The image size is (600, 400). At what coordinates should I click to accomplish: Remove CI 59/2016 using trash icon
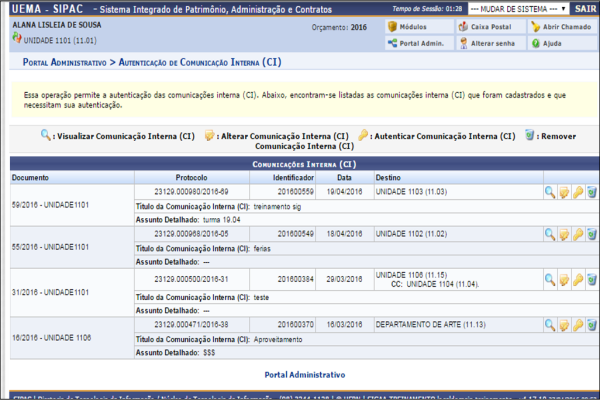point(592,192)
